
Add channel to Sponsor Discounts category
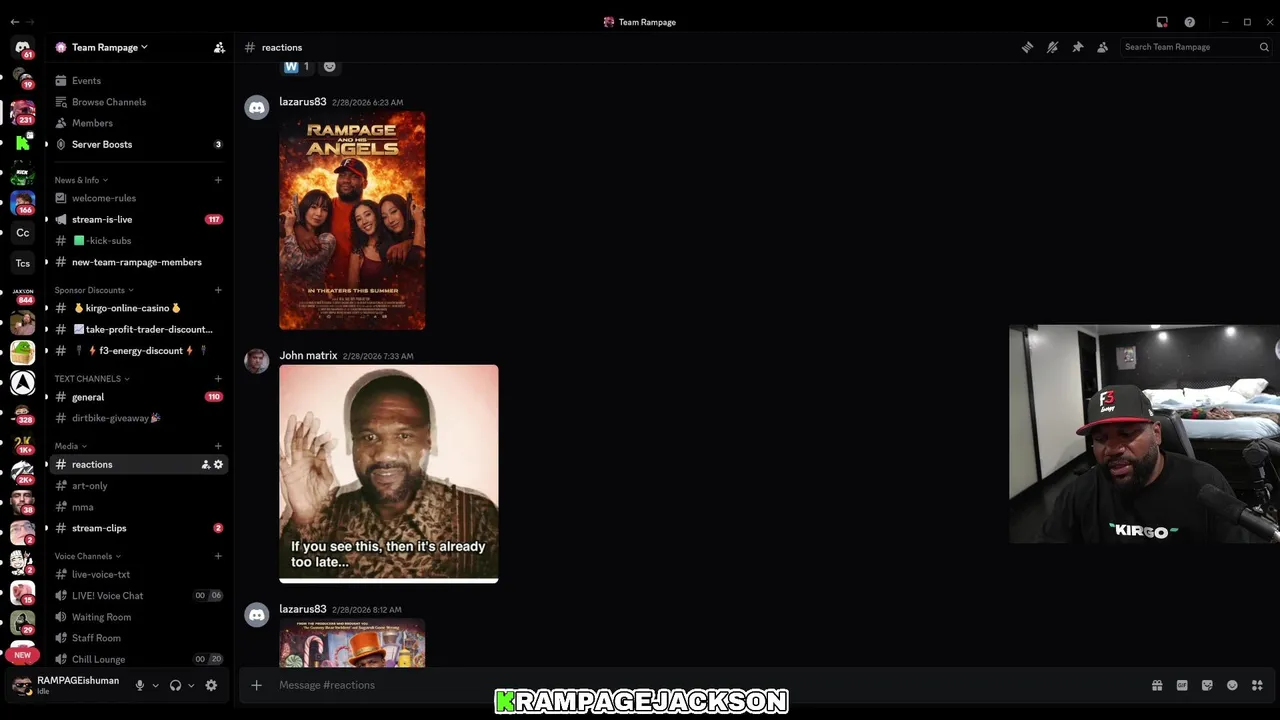pos(218,290)
